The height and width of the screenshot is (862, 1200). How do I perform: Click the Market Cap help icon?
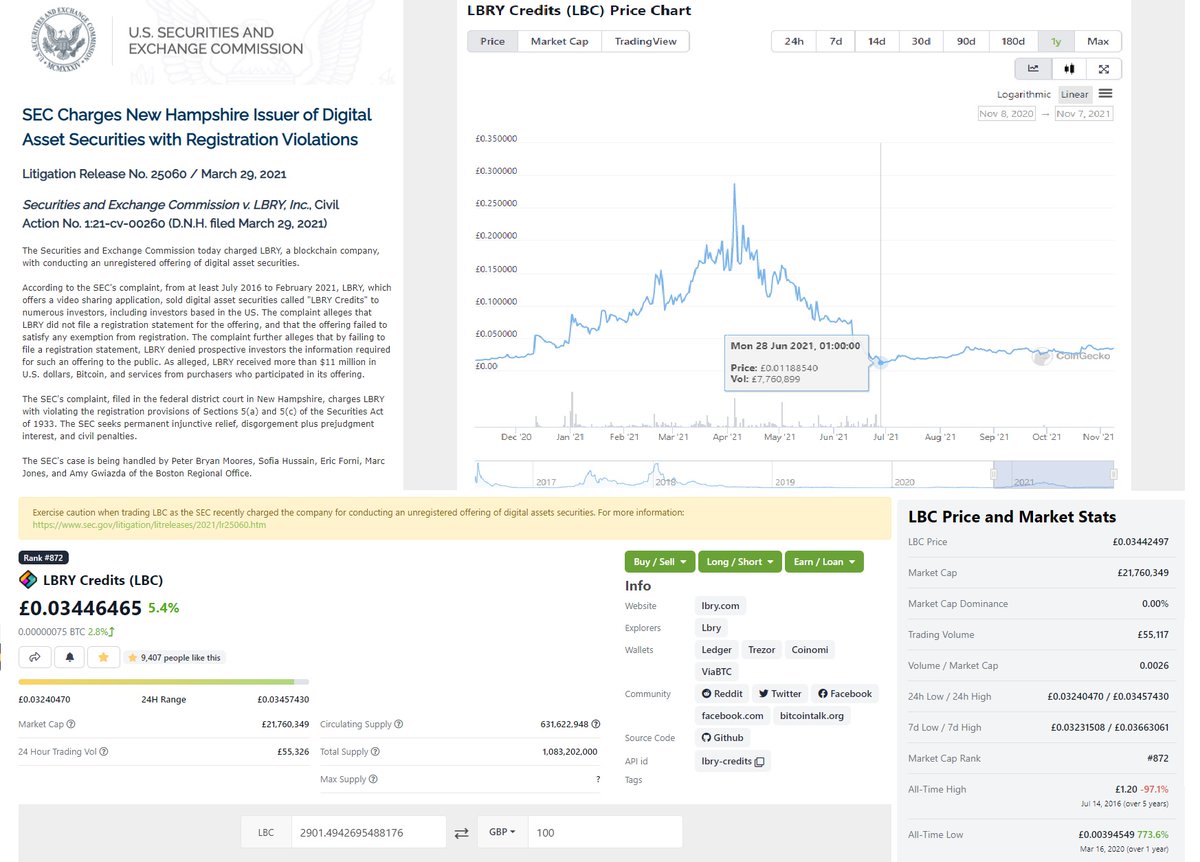click(x=71, y=724)
